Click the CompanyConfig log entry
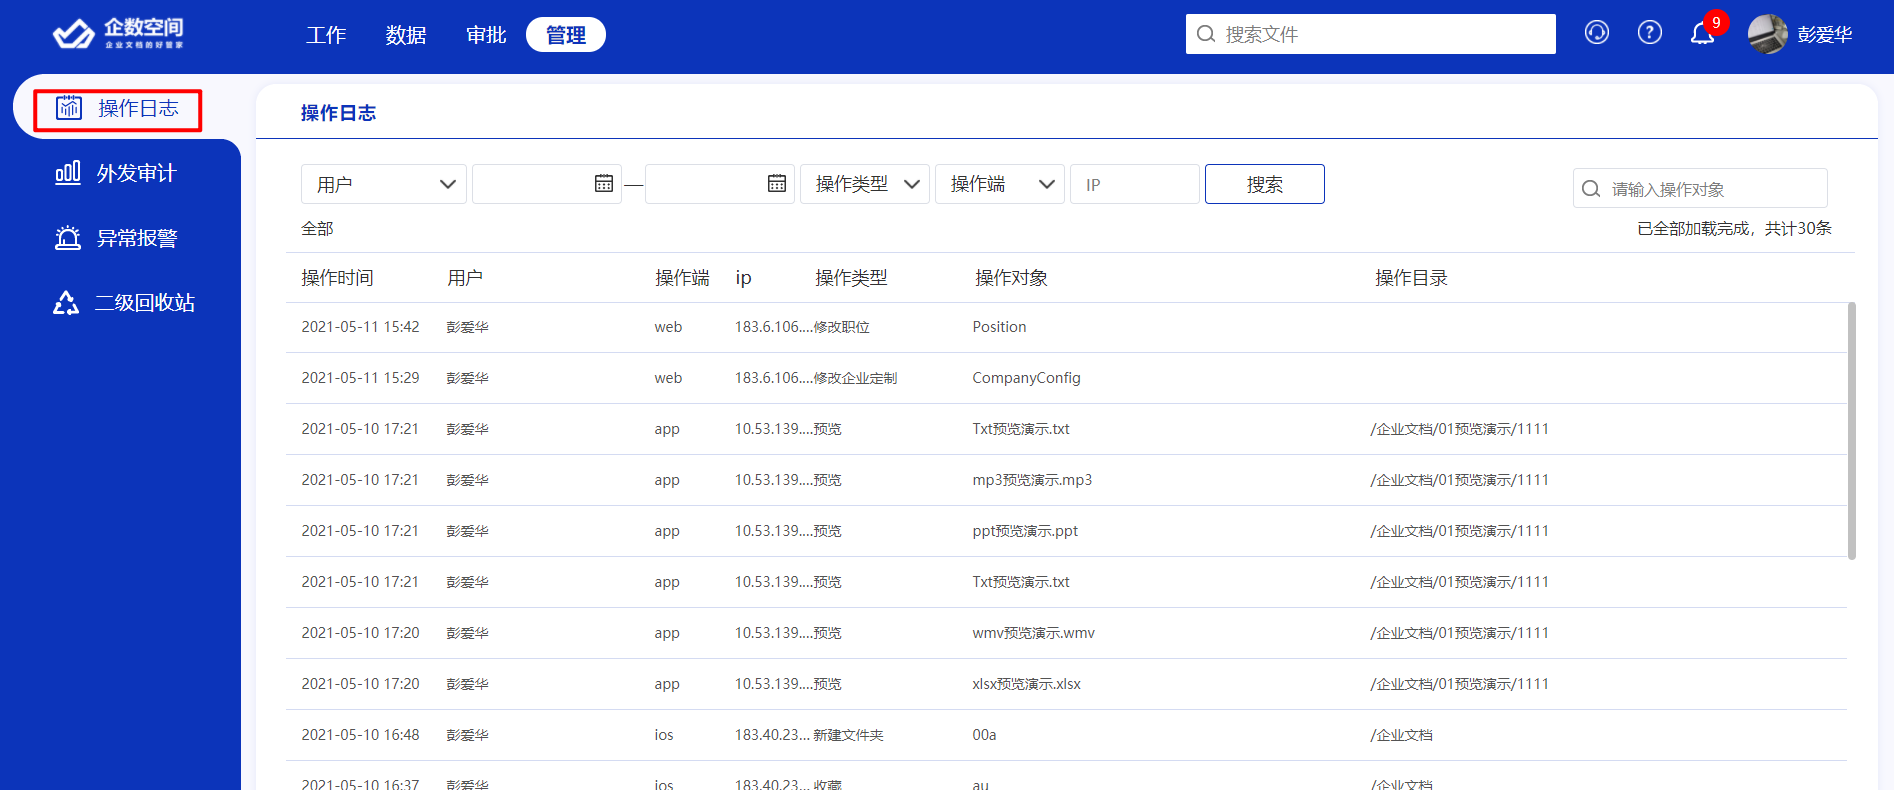Viewport: 1894px width, 790px height. 1026,378
